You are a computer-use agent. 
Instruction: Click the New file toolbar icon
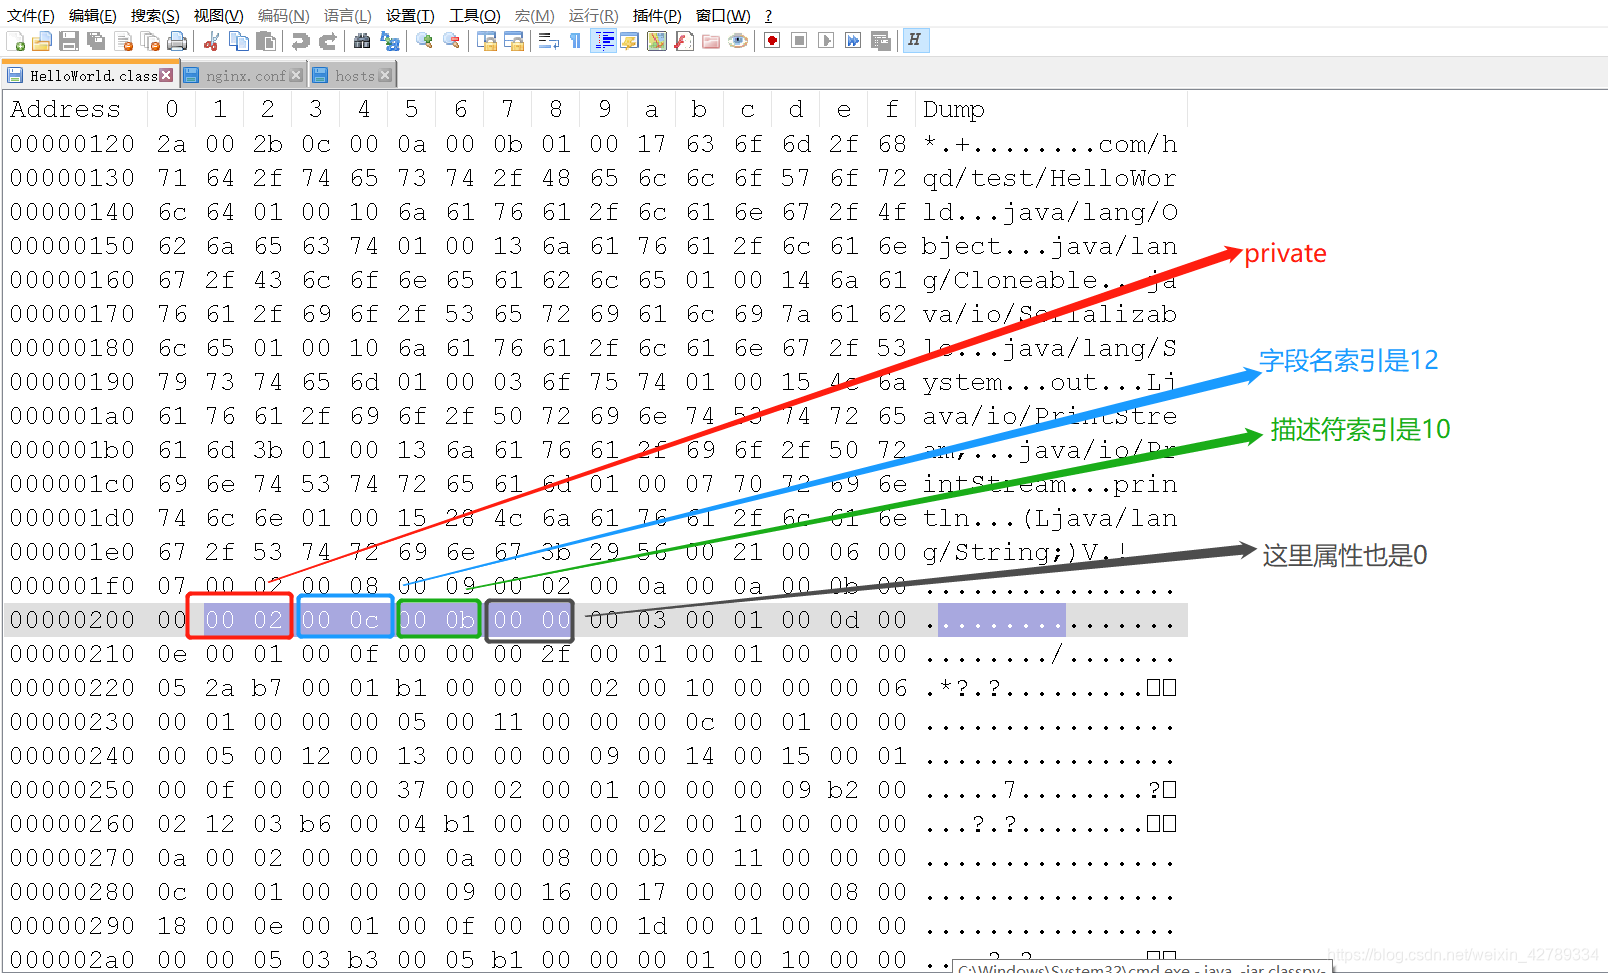[x=16, y=41]
